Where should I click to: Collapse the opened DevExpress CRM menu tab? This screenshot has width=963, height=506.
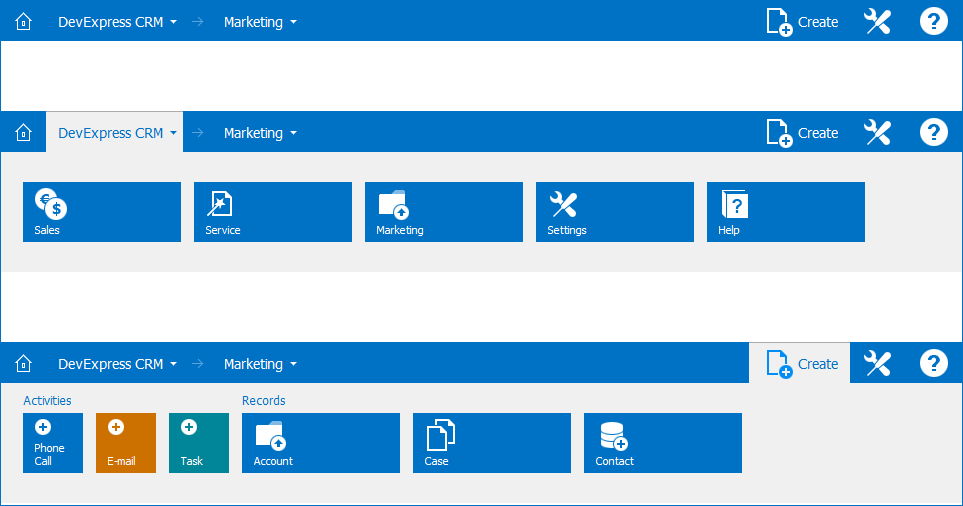(x=115, y=133)
